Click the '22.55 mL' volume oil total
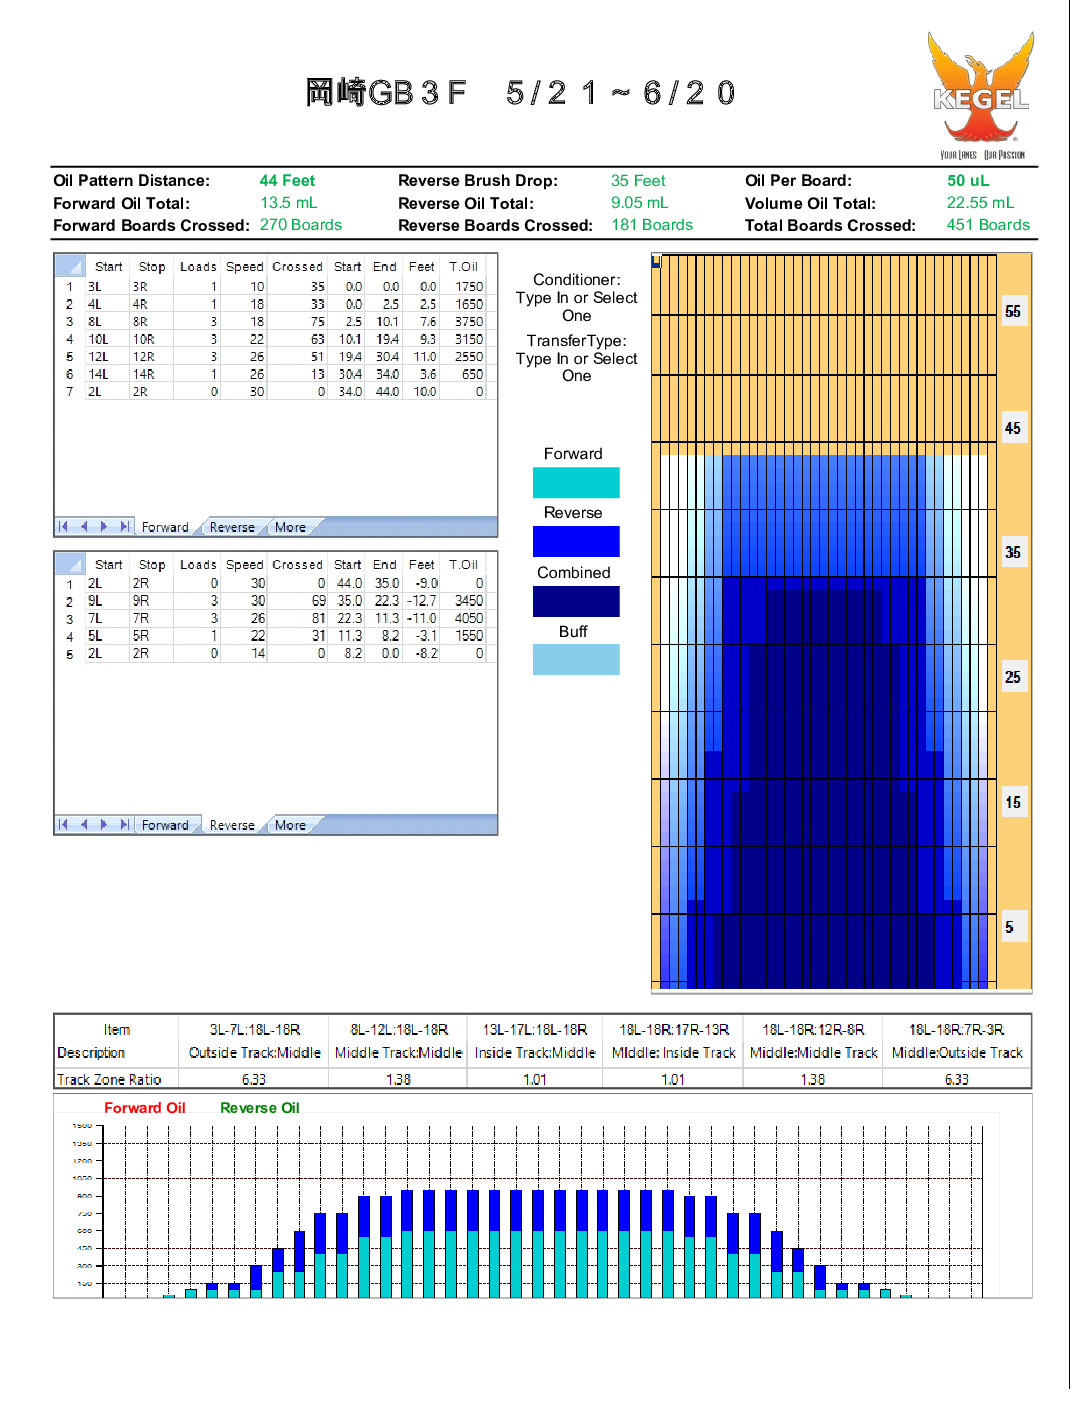Screen dimensions: 1089x1409 (980, 203)
